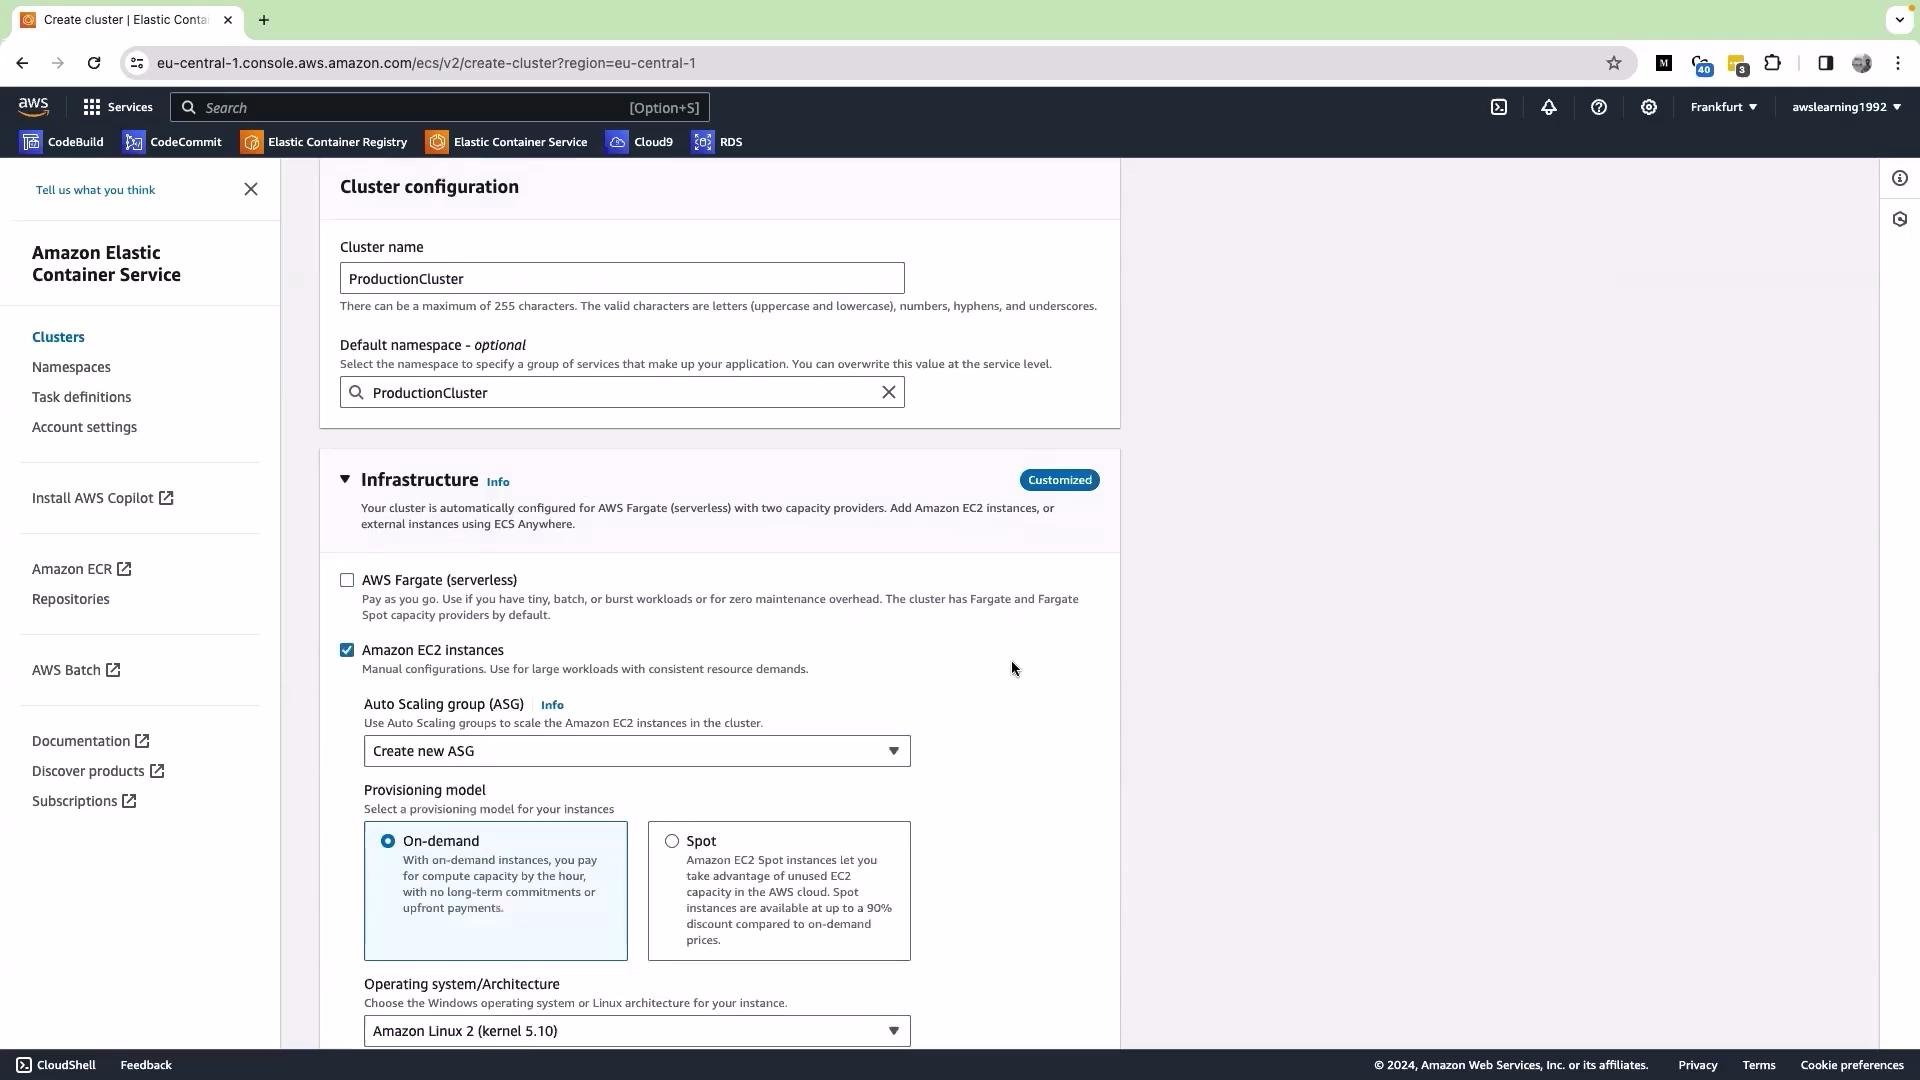Open the Operating system/Architecture dropdown
Screen dimensions: 1920x1080
pos(637,1031)
